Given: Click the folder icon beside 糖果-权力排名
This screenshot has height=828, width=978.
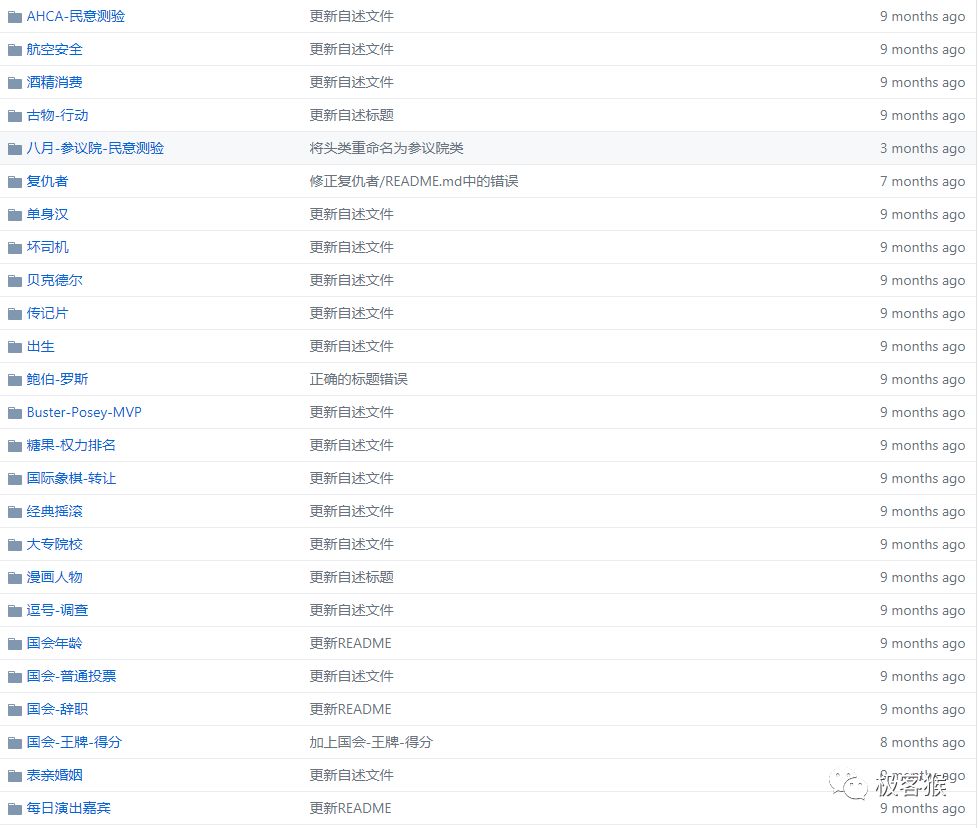Looking at the screenshot, I should (15, 446).
